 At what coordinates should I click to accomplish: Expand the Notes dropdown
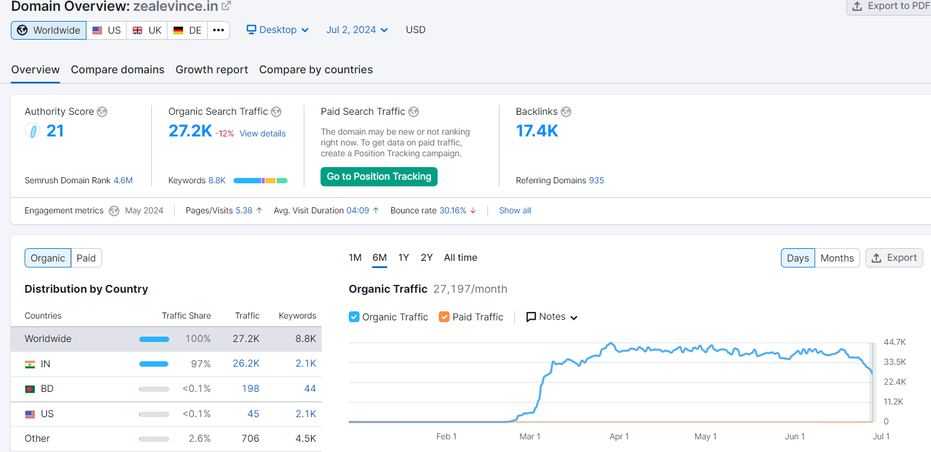552,317
